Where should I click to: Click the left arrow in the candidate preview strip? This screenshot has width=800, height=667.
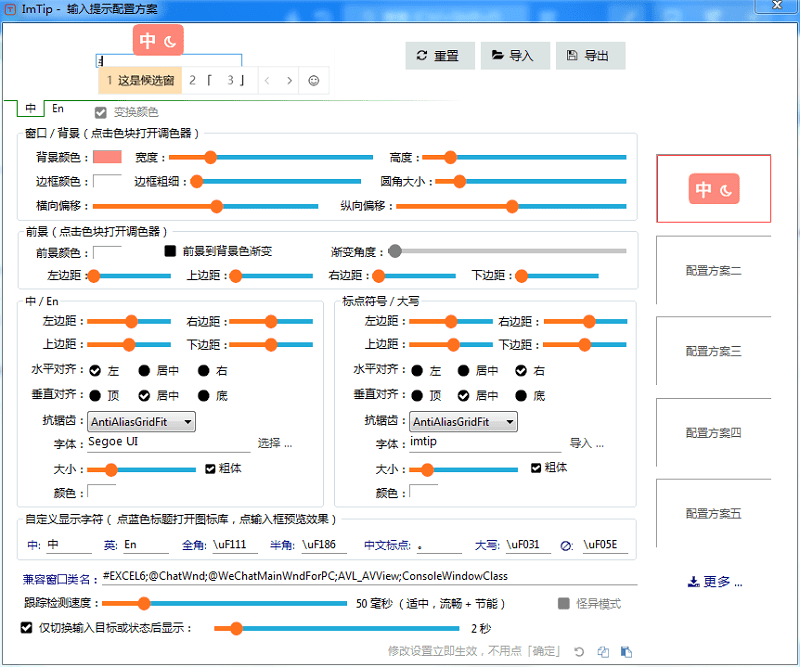tap(267, 80)
